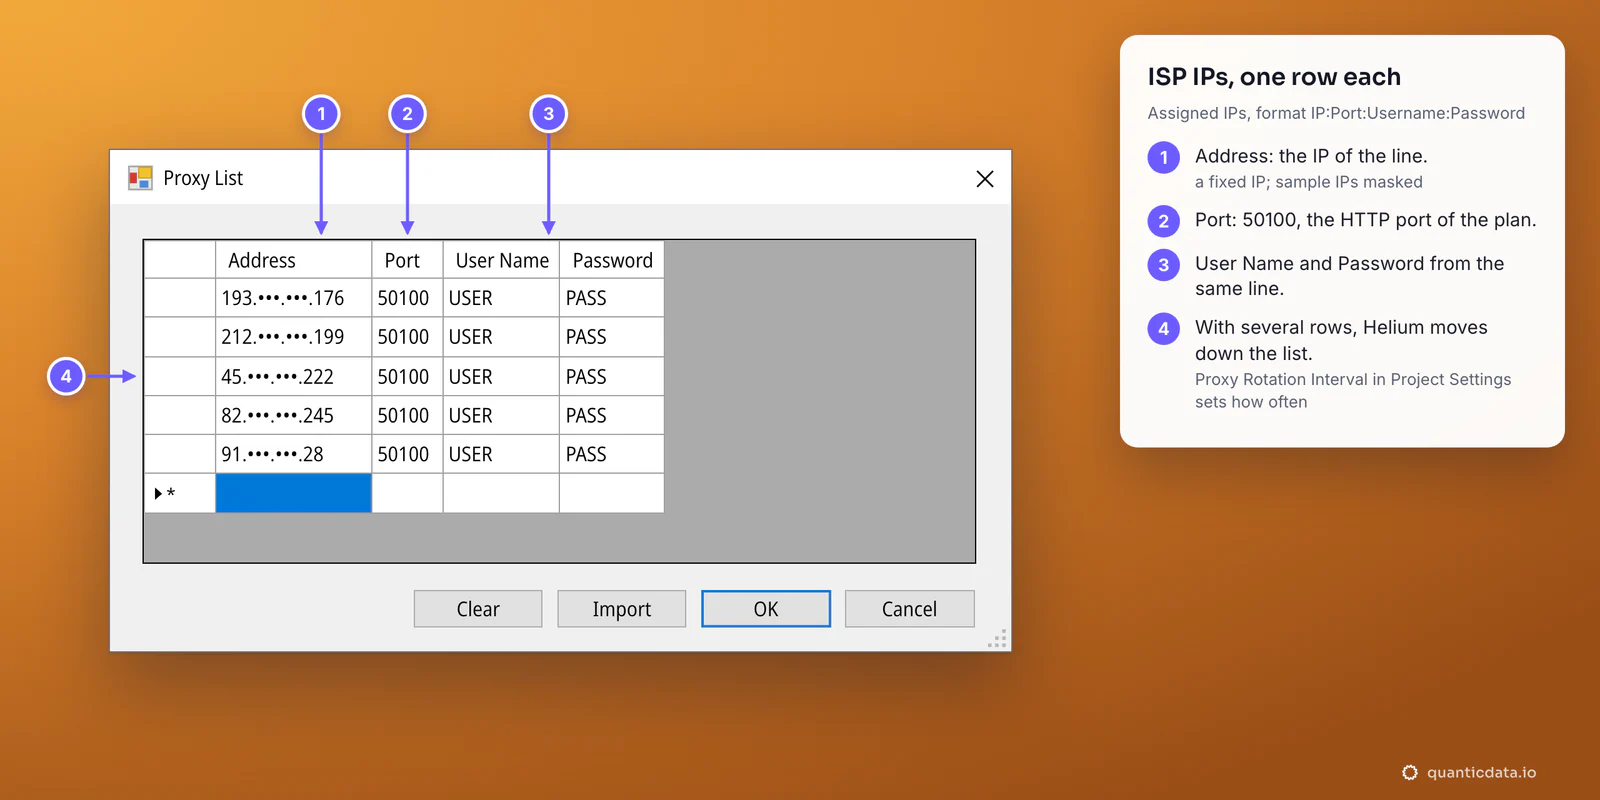Click Port cell in 45.•••.•••.222 row
This screenshot has width=1600, height=800.
[x=408, y=377]
